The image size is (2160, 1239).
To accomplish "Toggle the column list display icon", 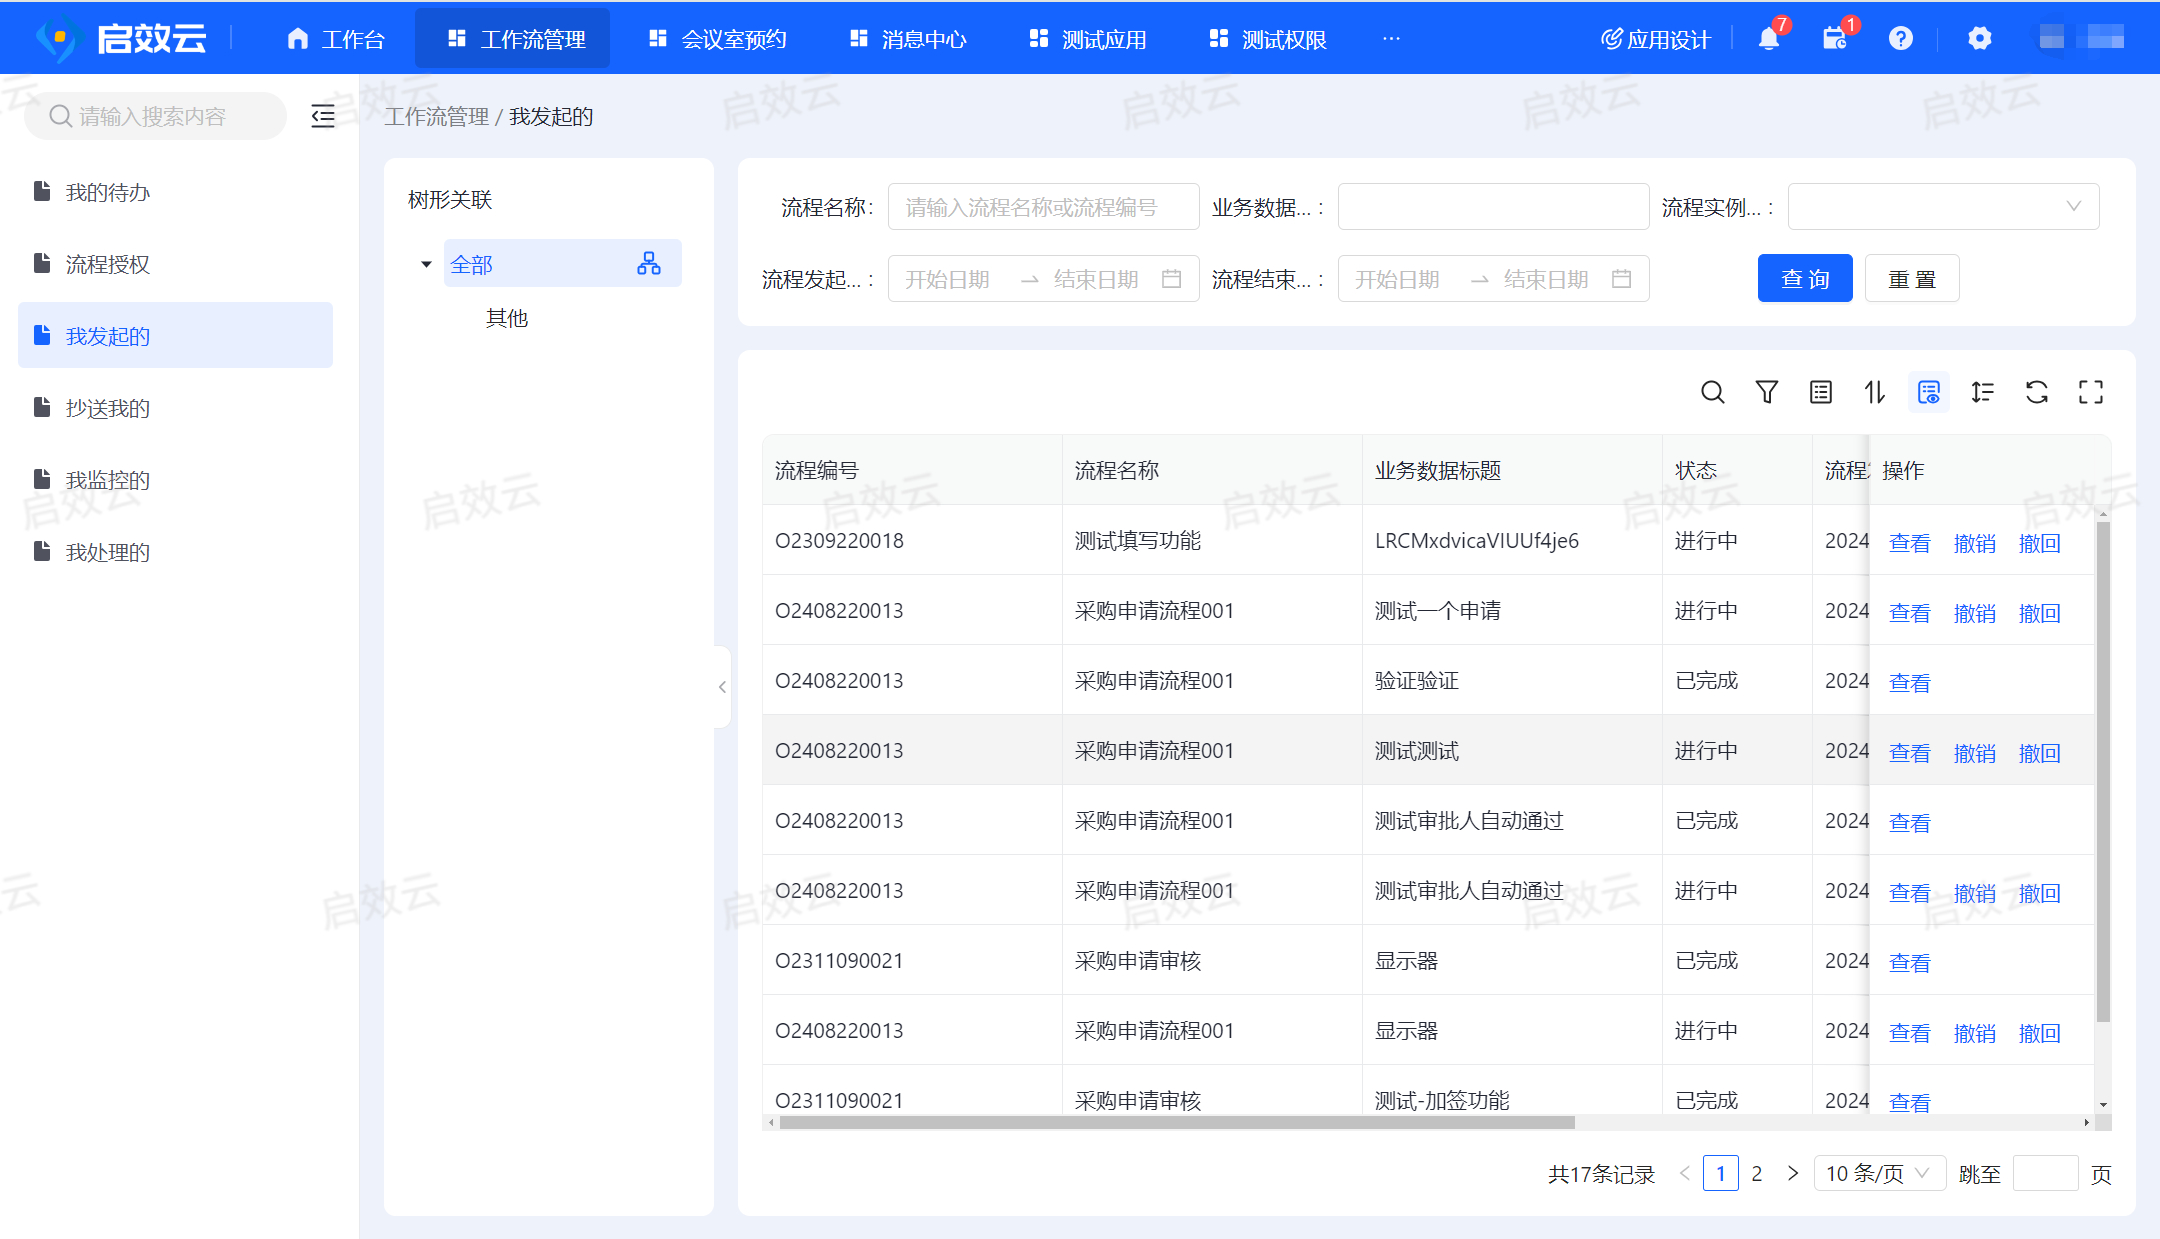I will (x=1820, y=392).
